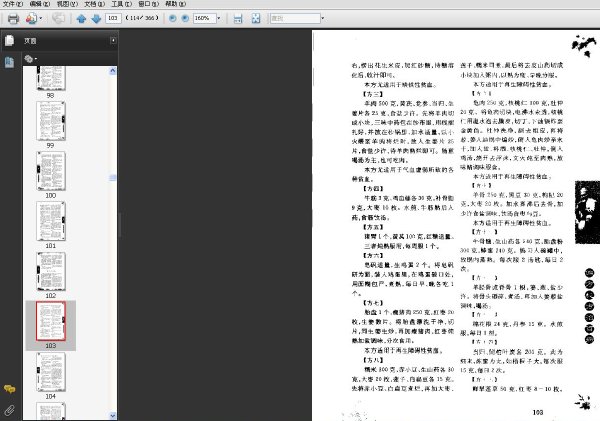Viewport: 600px width, 421px height.
Task: Open the Pages panel icon in sidebar
Action: (9, 40)
